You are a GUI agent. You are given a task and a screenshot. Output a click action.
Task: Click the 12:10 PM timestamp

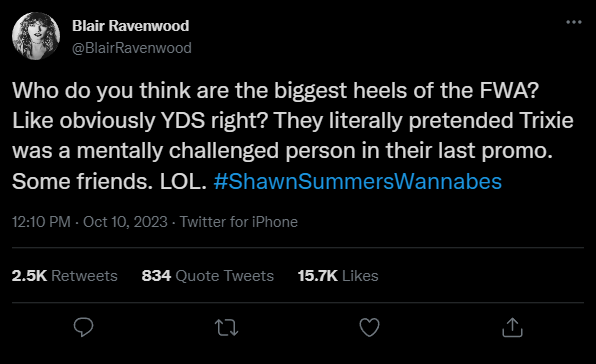click(x=41, y=222)
